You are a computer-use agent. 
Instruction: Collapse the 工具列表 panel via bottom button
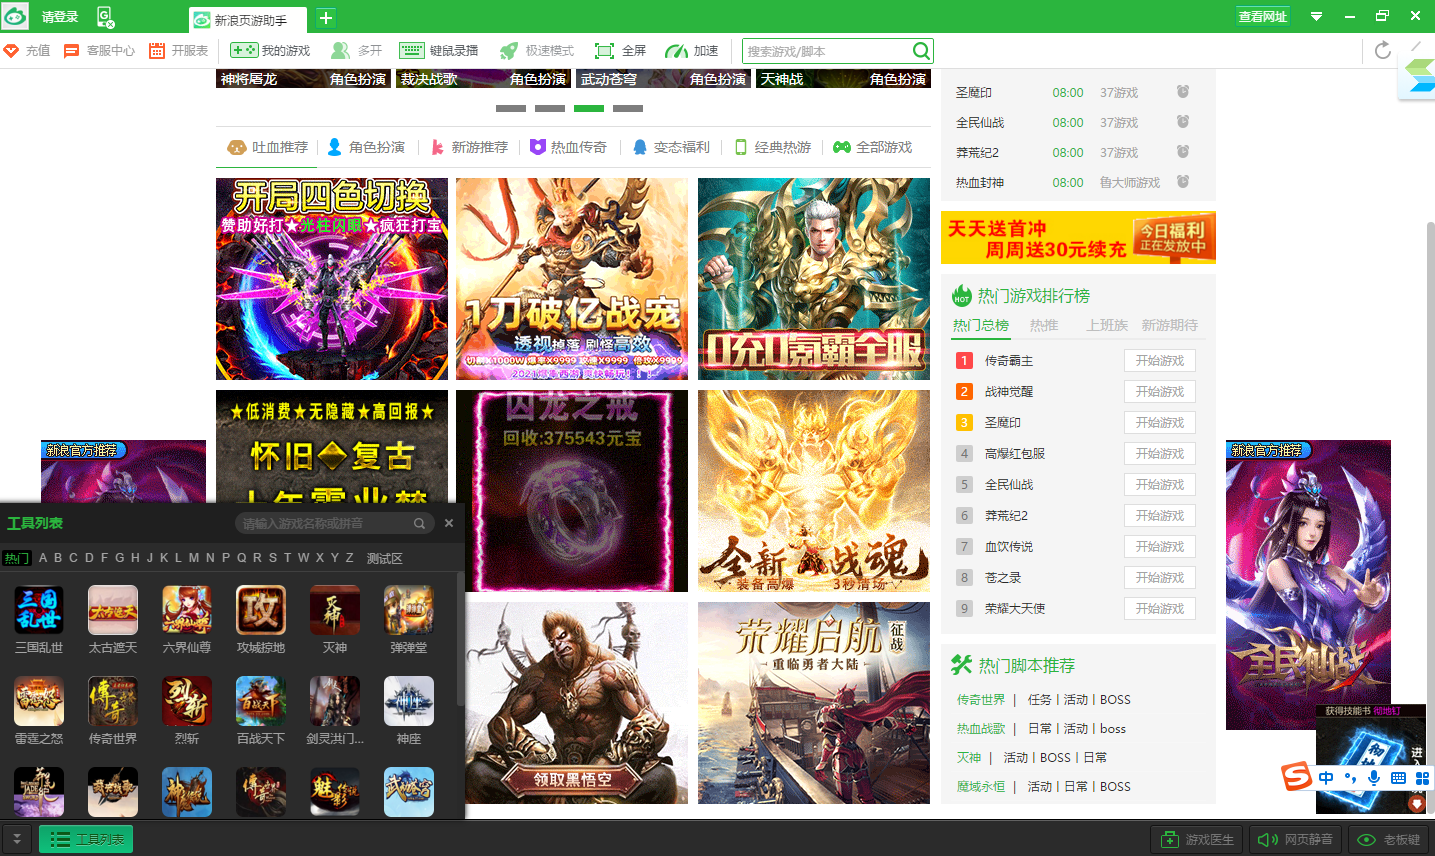click(x=86, y=840)
